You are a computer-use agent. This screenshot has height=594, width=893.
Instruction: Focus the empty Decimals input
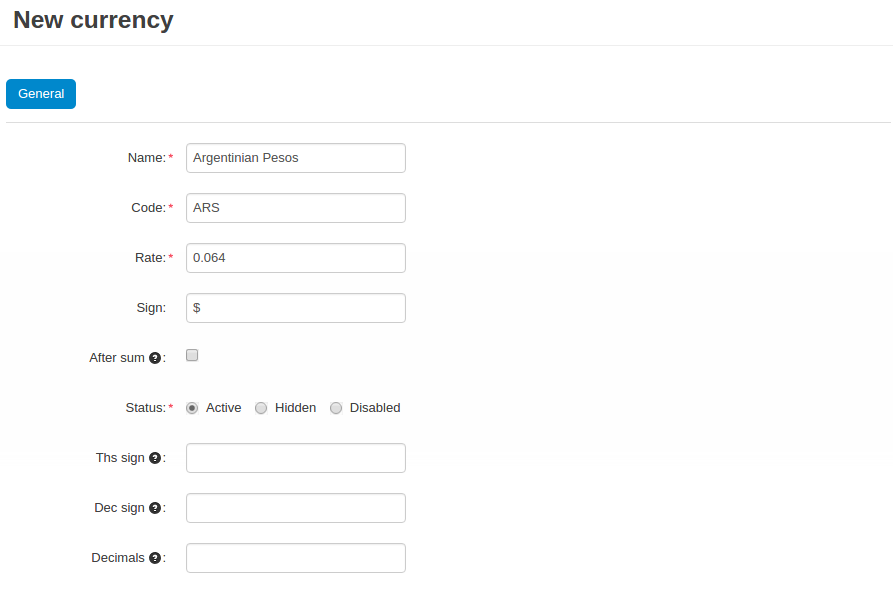click(296, 558)
